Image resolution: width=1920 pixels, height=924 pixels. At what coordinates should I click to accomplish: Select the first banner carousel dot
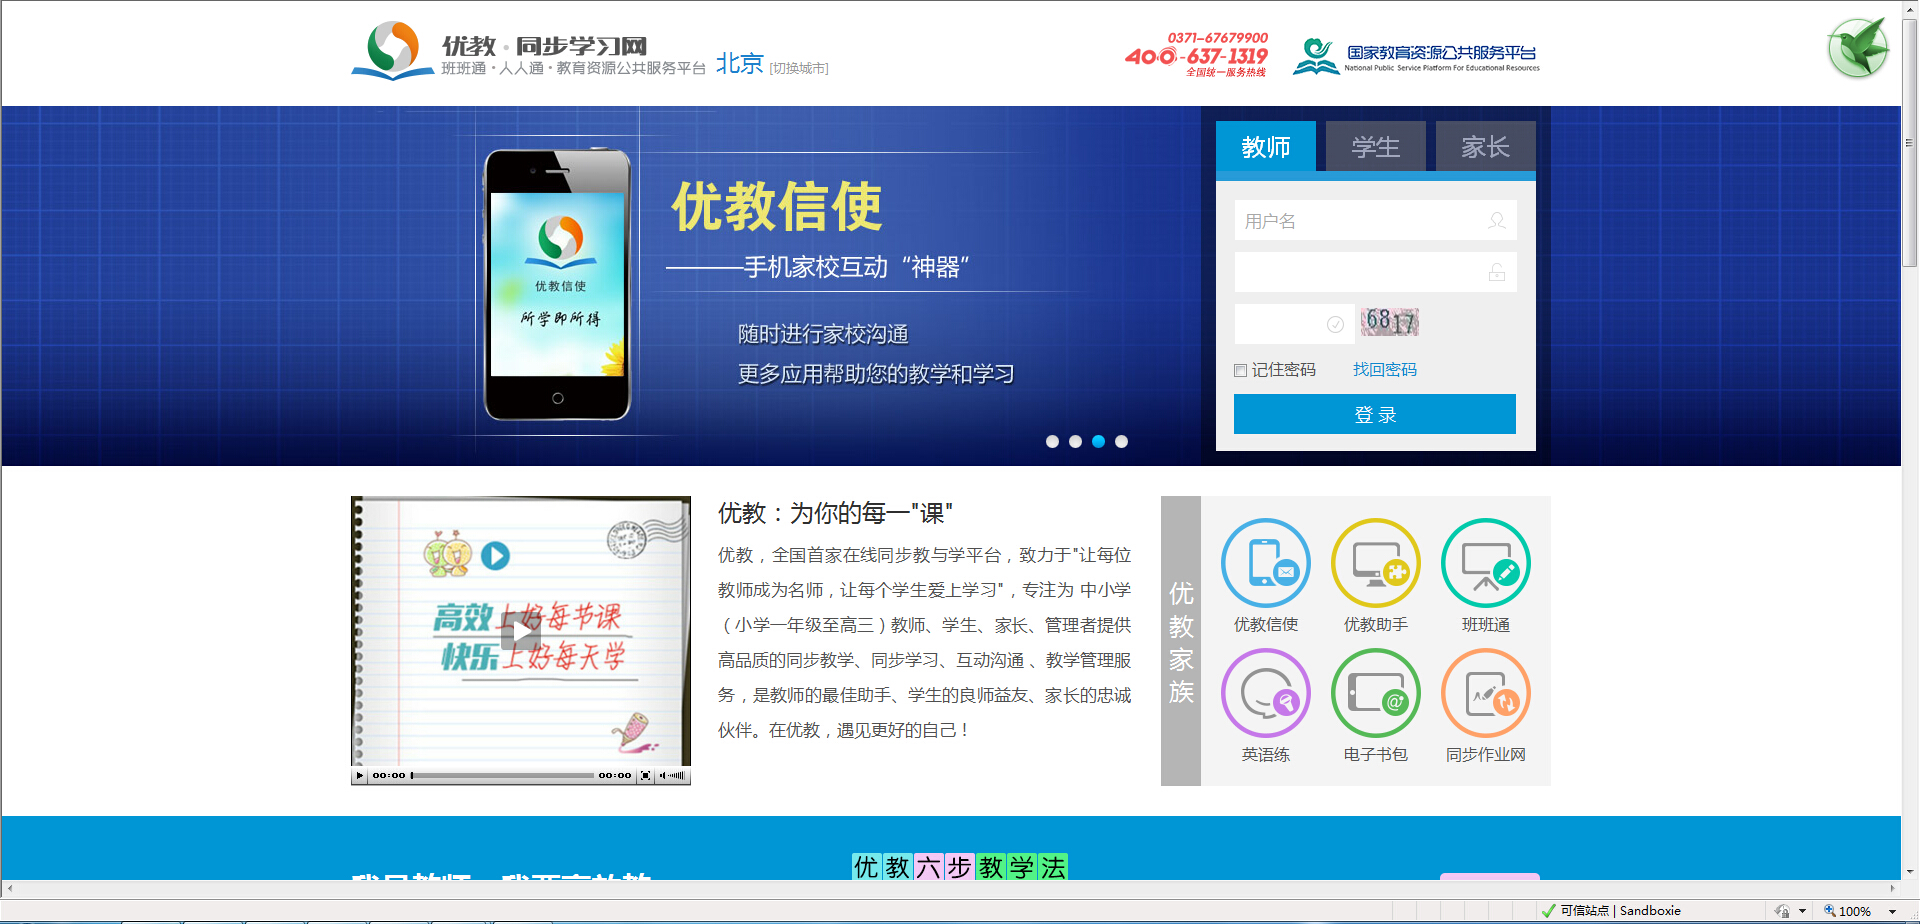1052,441
